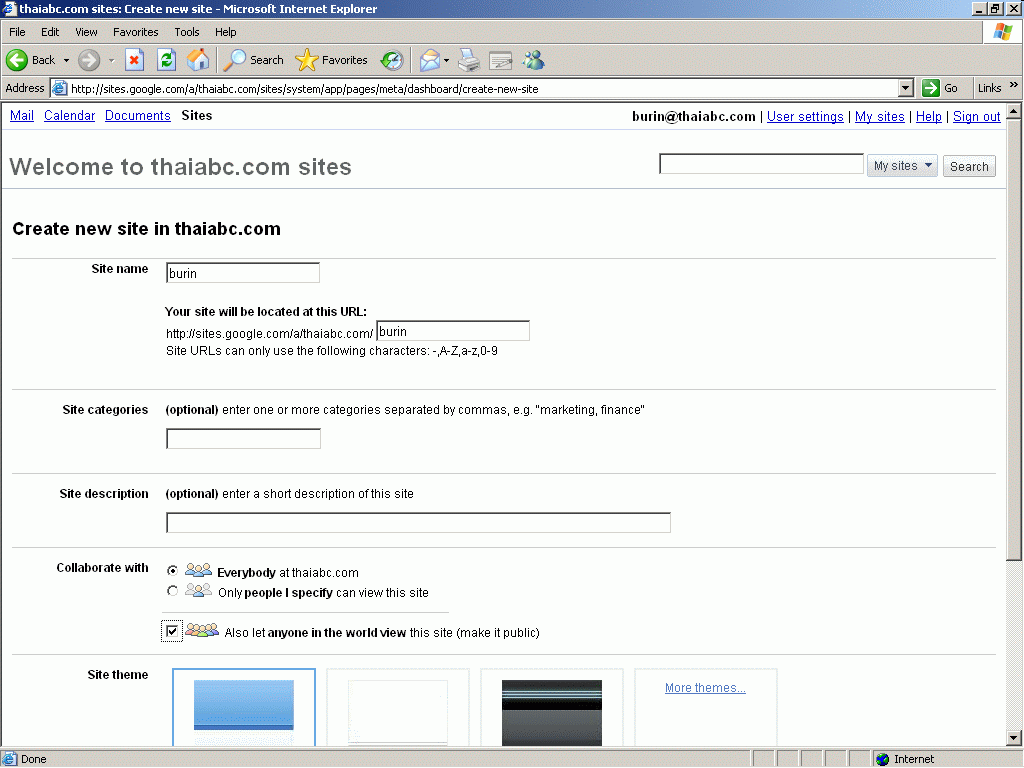Click the Sign out link
1024x768 pixels.
click(x=976, y=117)
